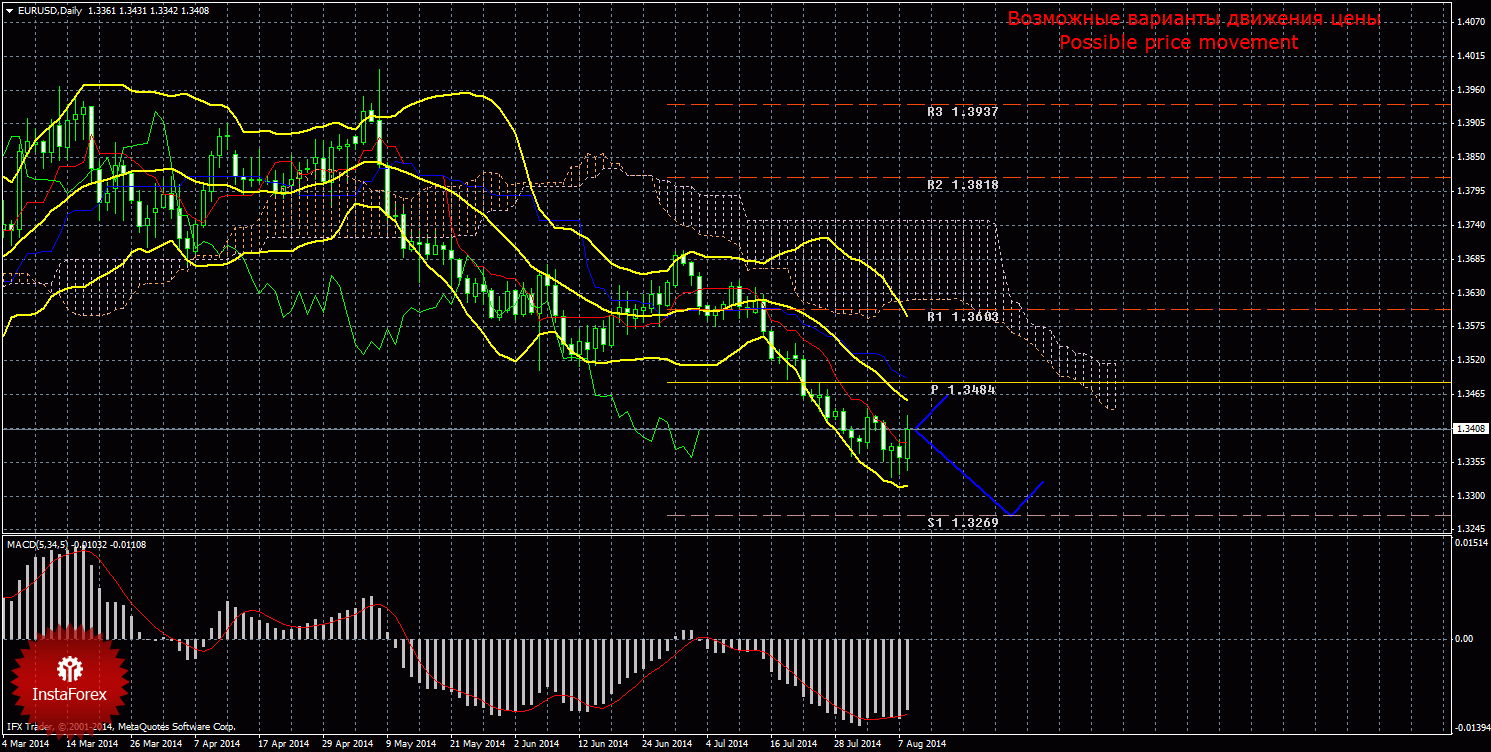The width and height of the screenshot is (1491, 752).
Task: Click the 1.3630 level on the price scale
Action: click(1472, 293)
